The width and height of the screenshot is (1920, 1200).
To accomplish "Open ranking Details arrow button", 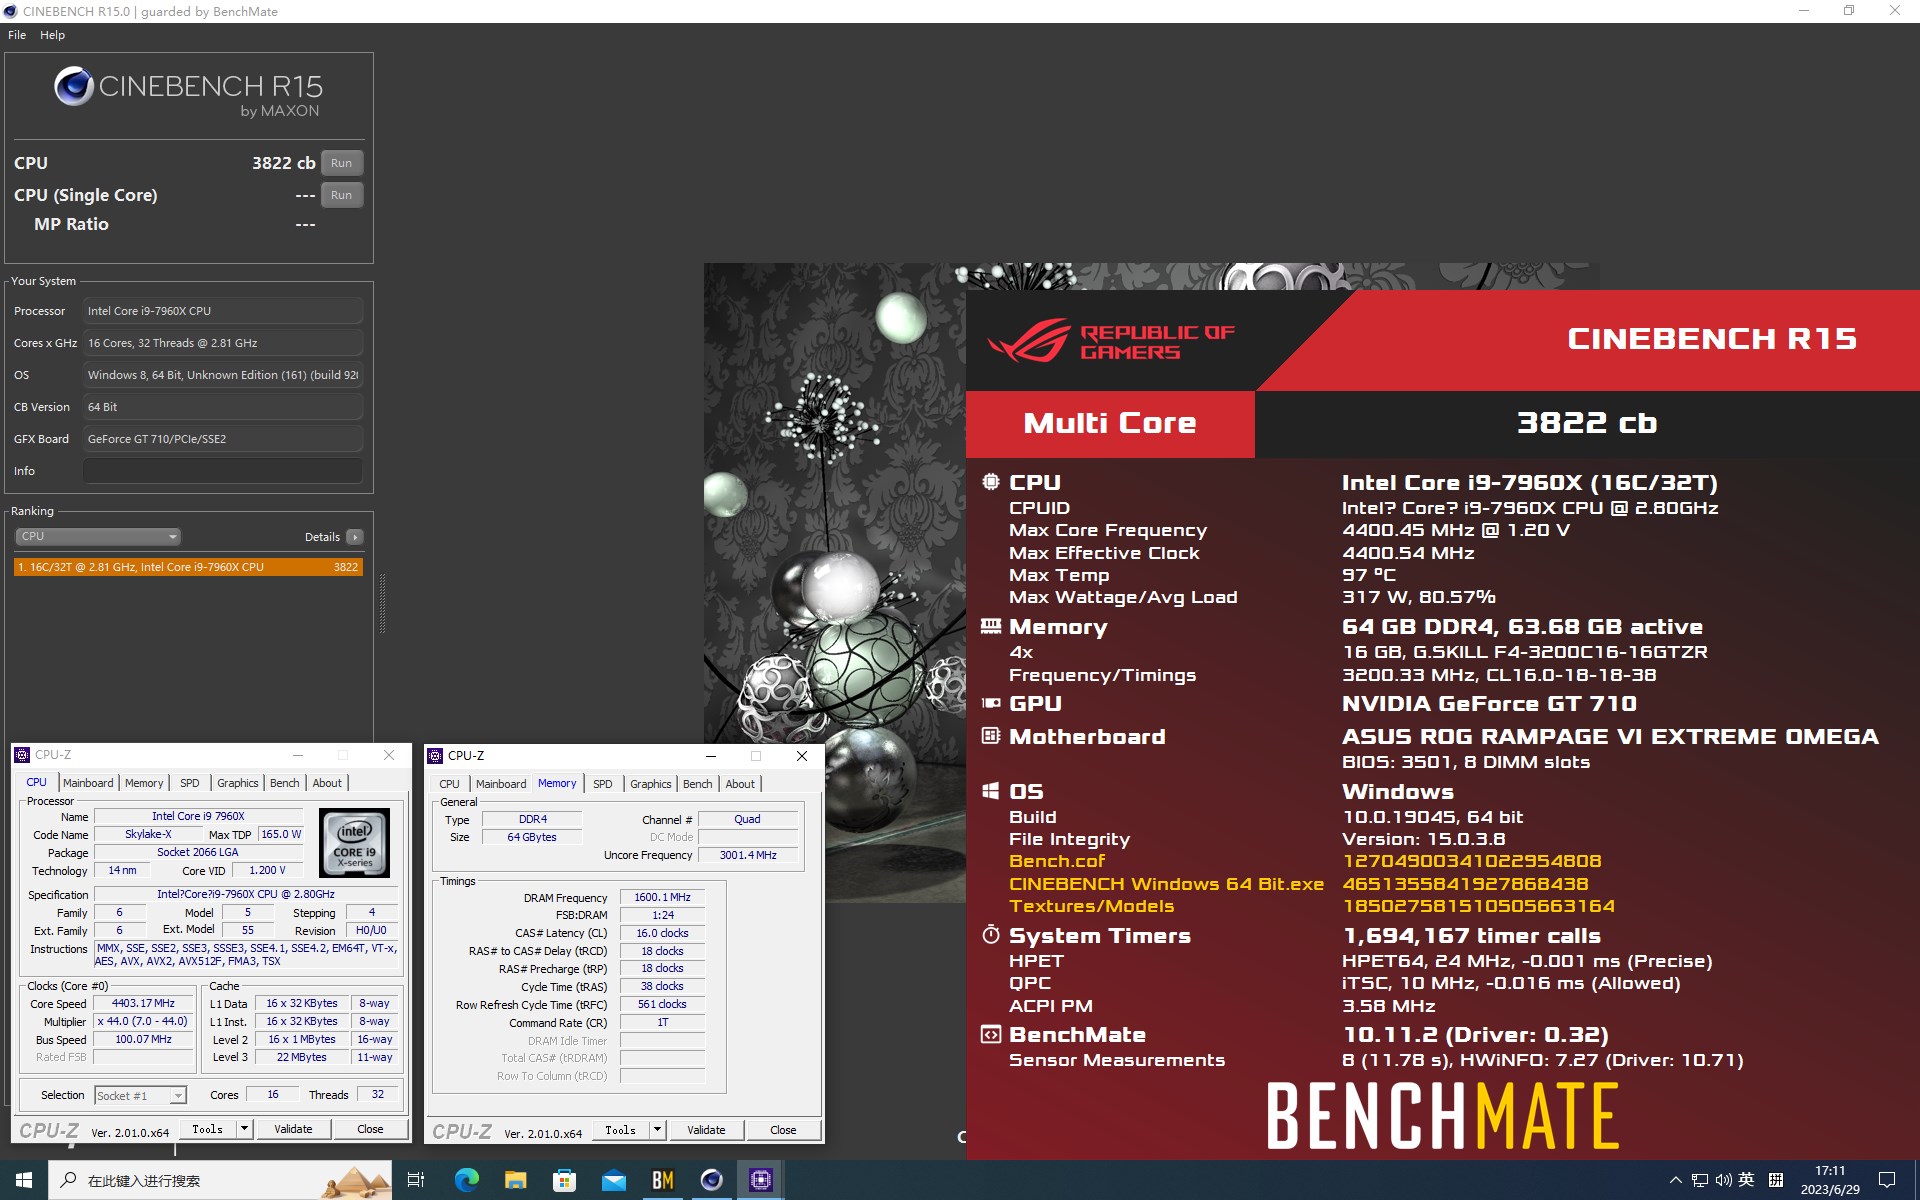I will tap(355, 537).
